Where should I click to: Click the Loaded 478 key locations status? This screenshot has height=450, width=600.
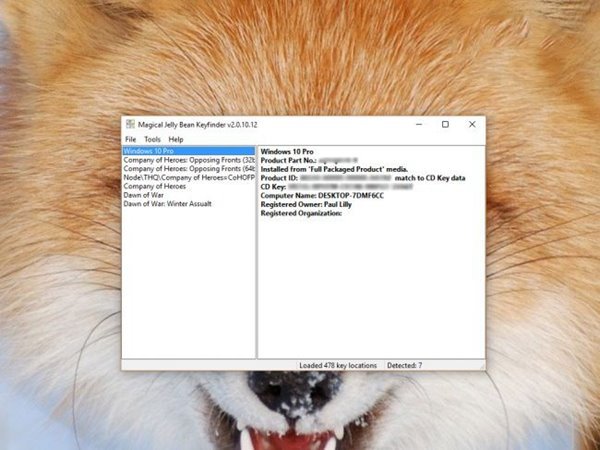click(x=338, y=365)
